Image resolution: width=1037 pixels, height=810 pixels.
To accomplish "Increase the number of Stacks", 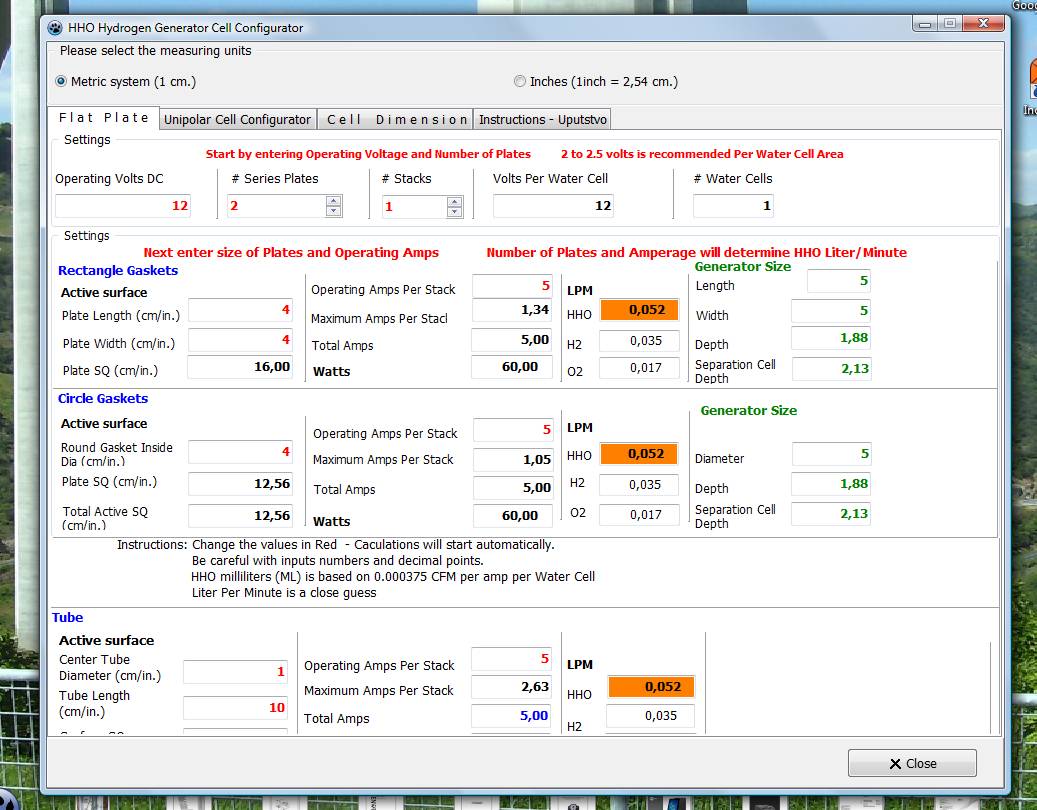I will click(x=455, y=201).
